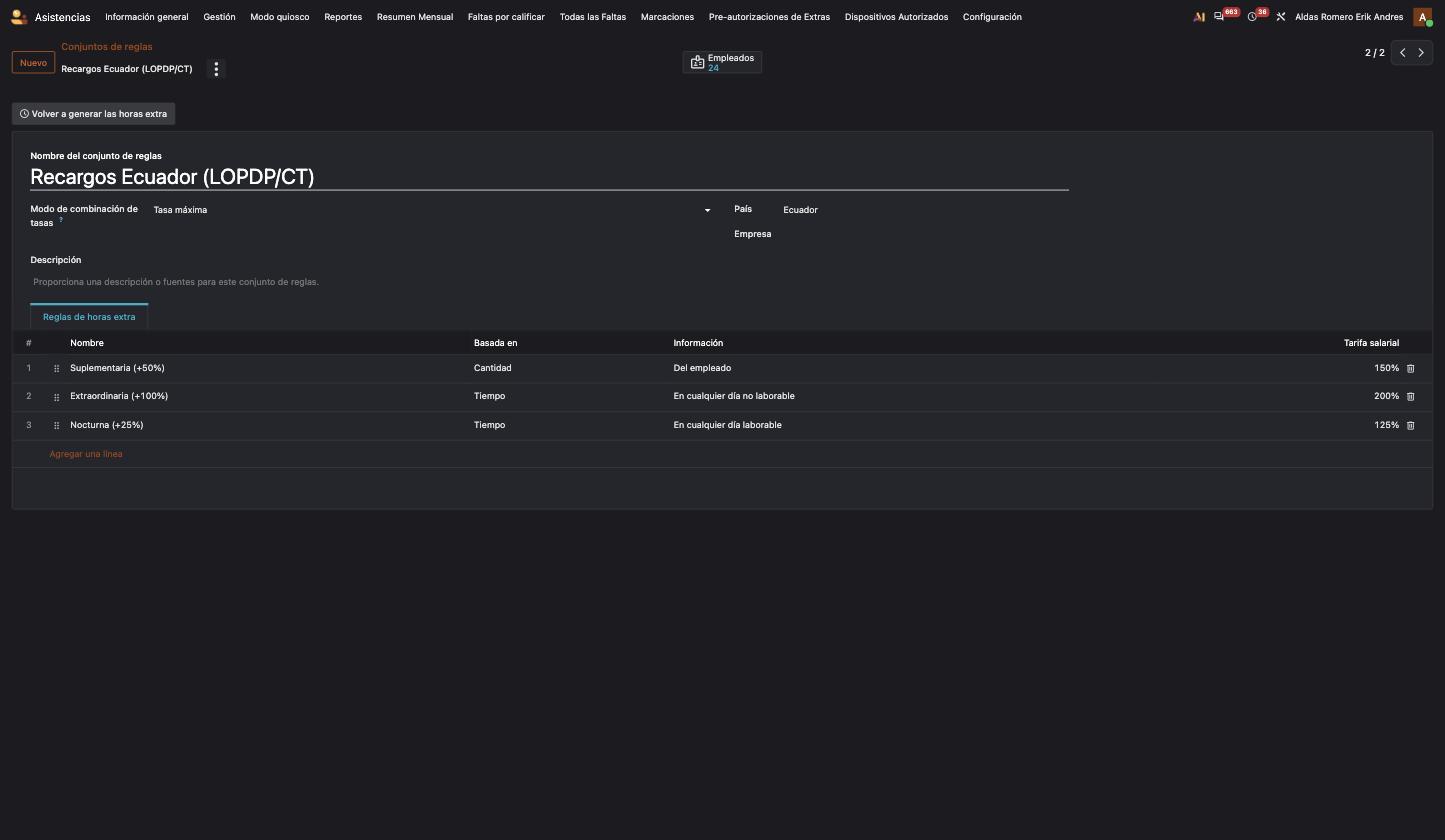Image resolution: width=1445 pixels, height=840 pixels.
Task: Open Marcaciones menu
Action: pos(667,17)
